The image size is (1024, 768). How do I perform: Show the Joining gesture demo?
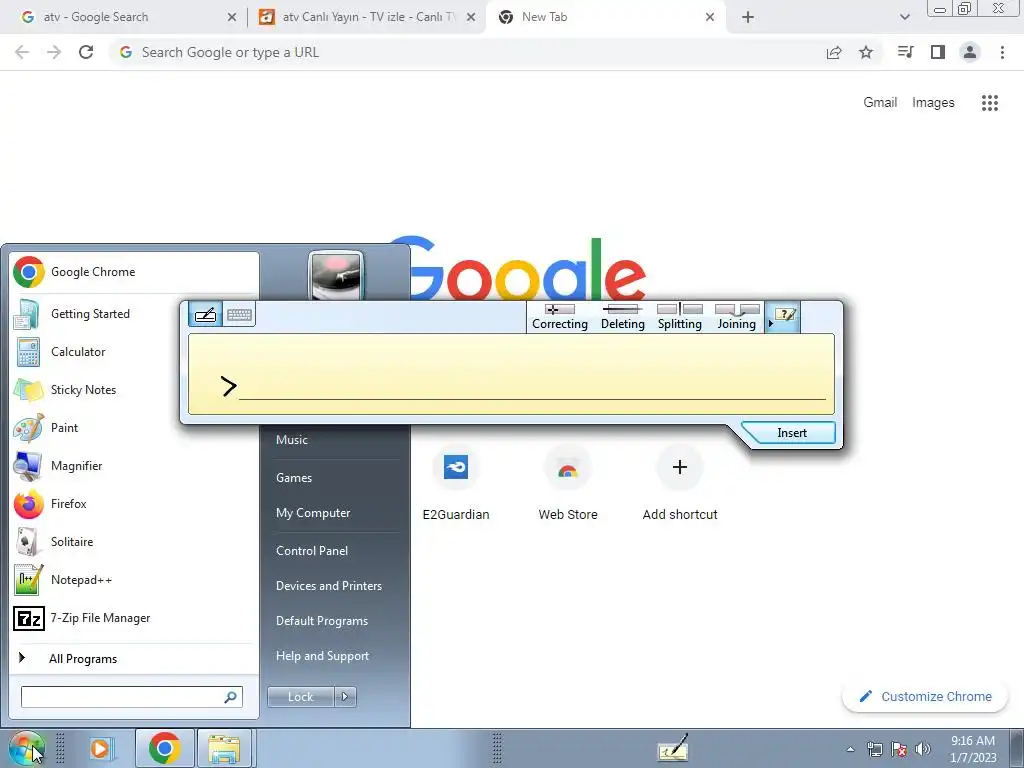tap(737, 317)
